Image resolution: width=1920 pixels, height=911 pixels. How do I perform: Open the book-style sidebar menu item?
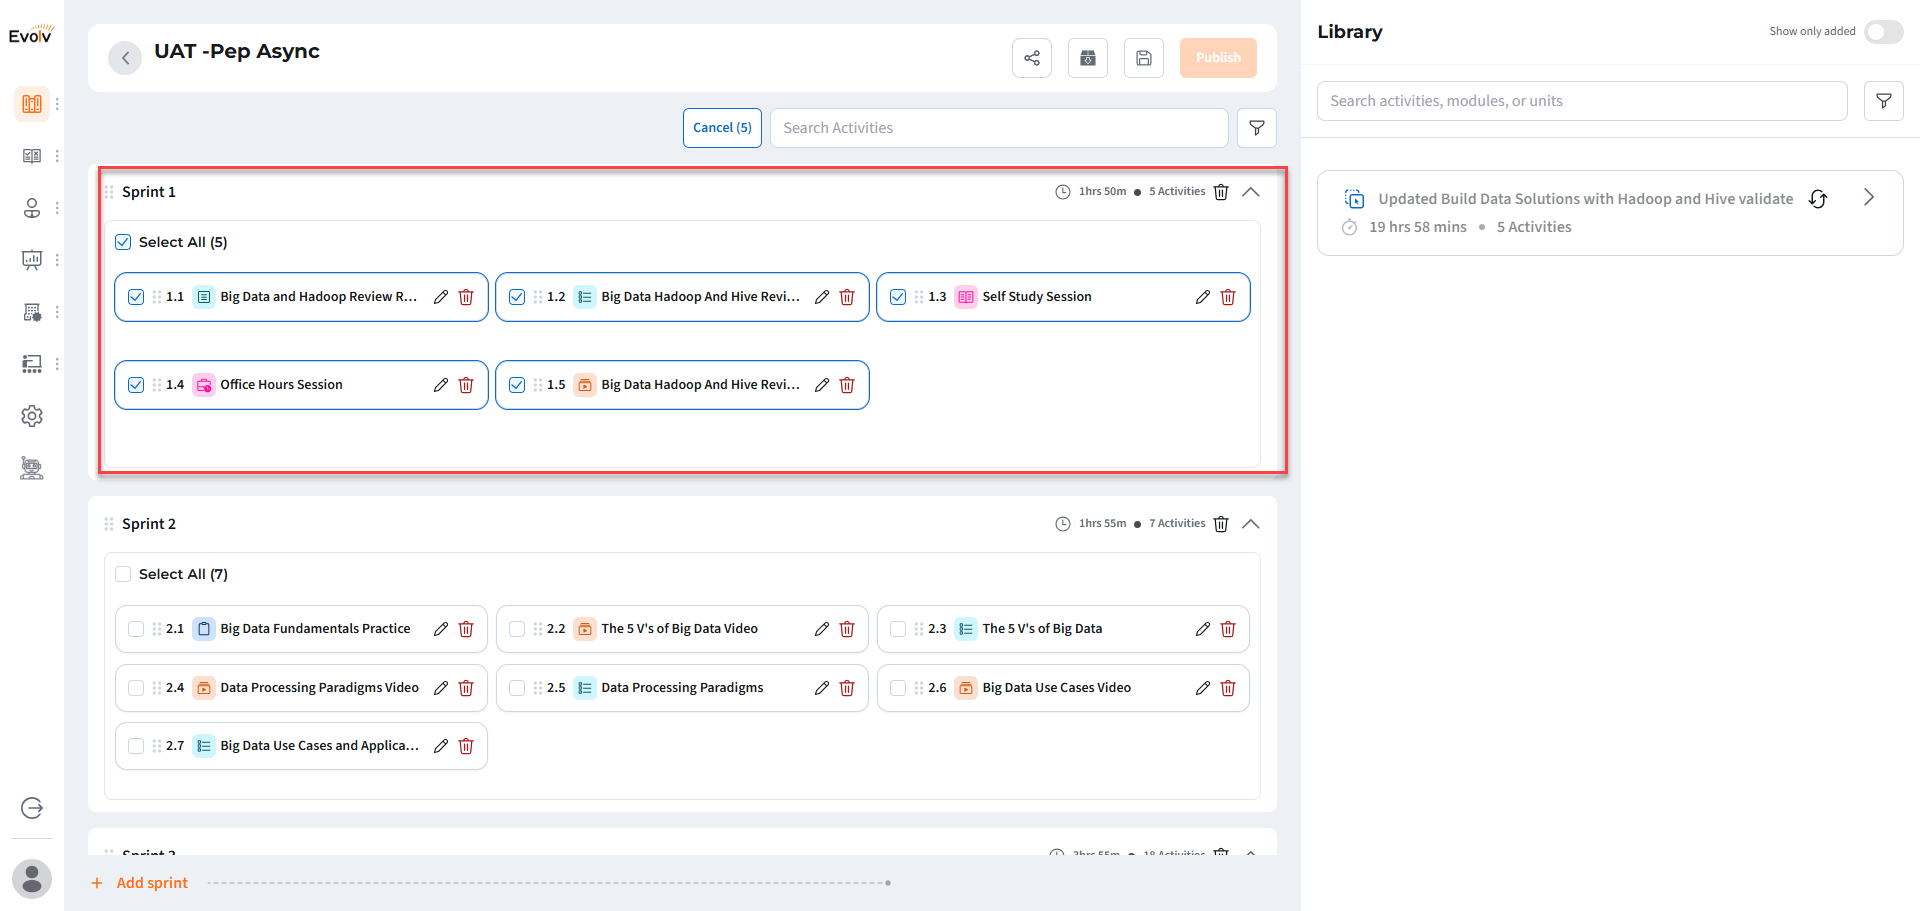32,156
